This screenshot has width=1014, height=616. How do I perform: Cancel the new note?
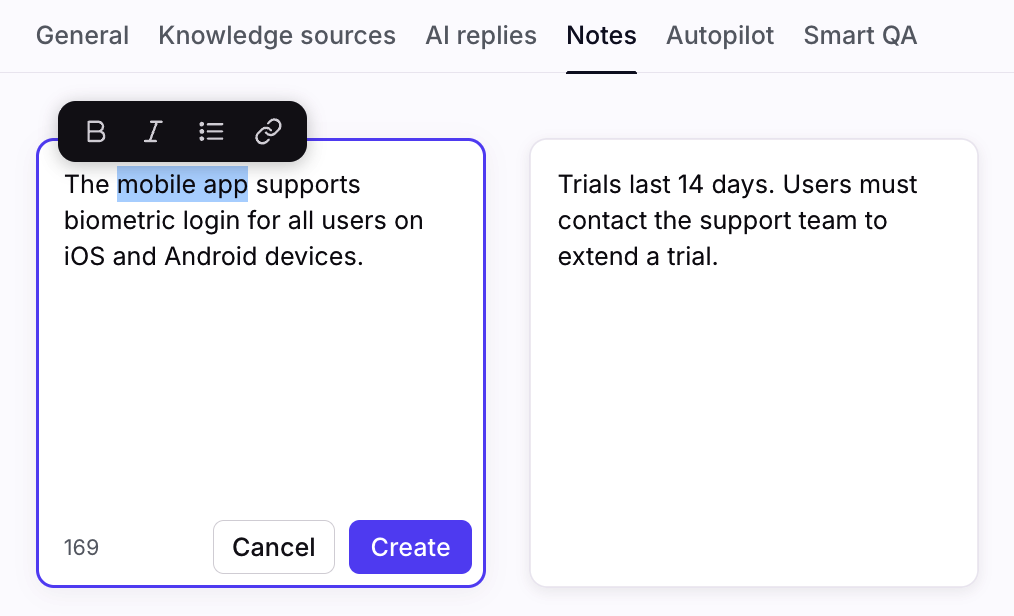coord(274,547)
